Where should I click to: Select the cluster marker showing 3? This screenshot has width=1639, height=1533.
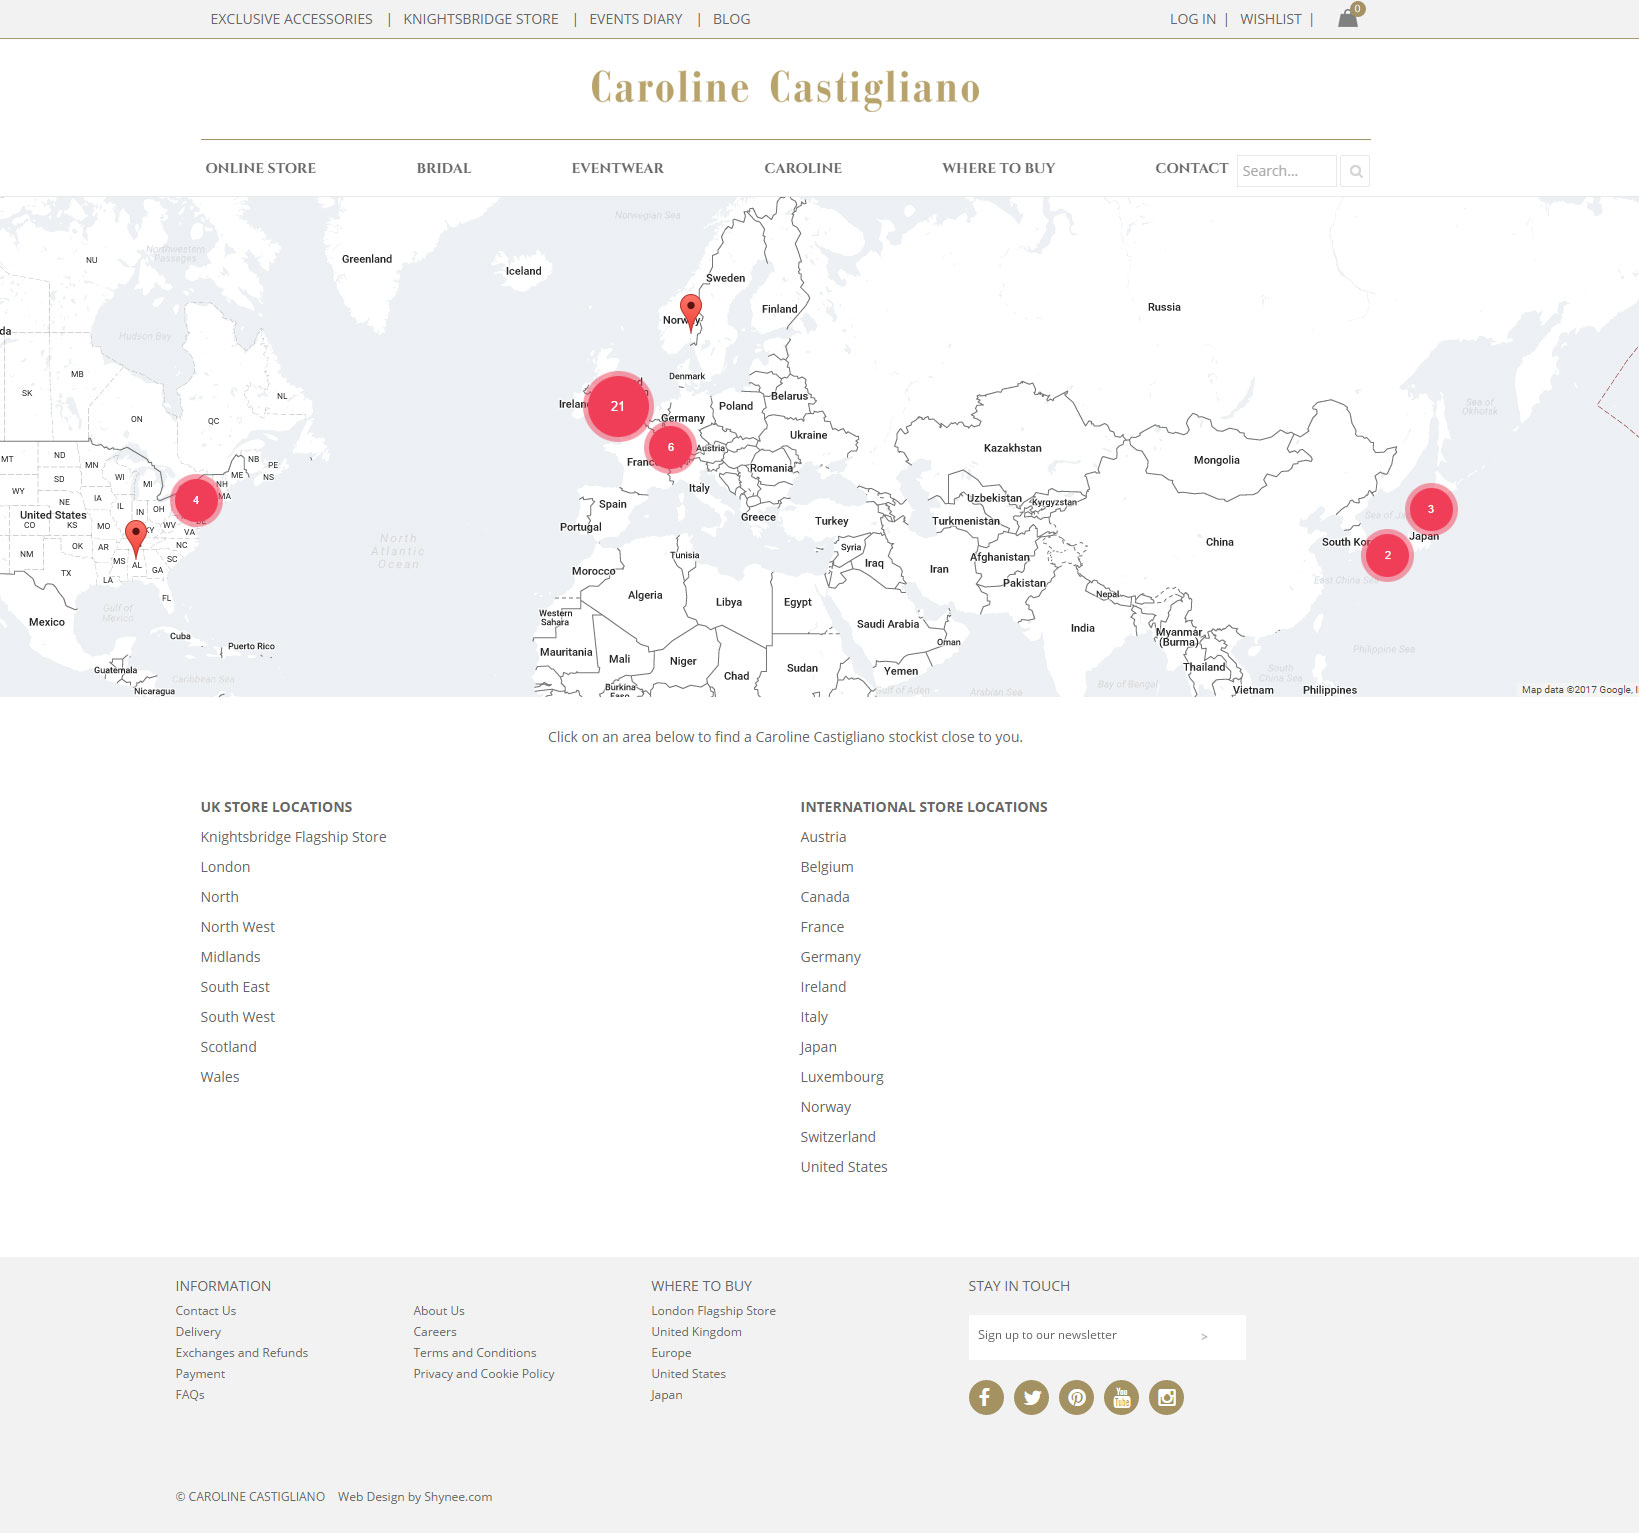pos(1430,509)
